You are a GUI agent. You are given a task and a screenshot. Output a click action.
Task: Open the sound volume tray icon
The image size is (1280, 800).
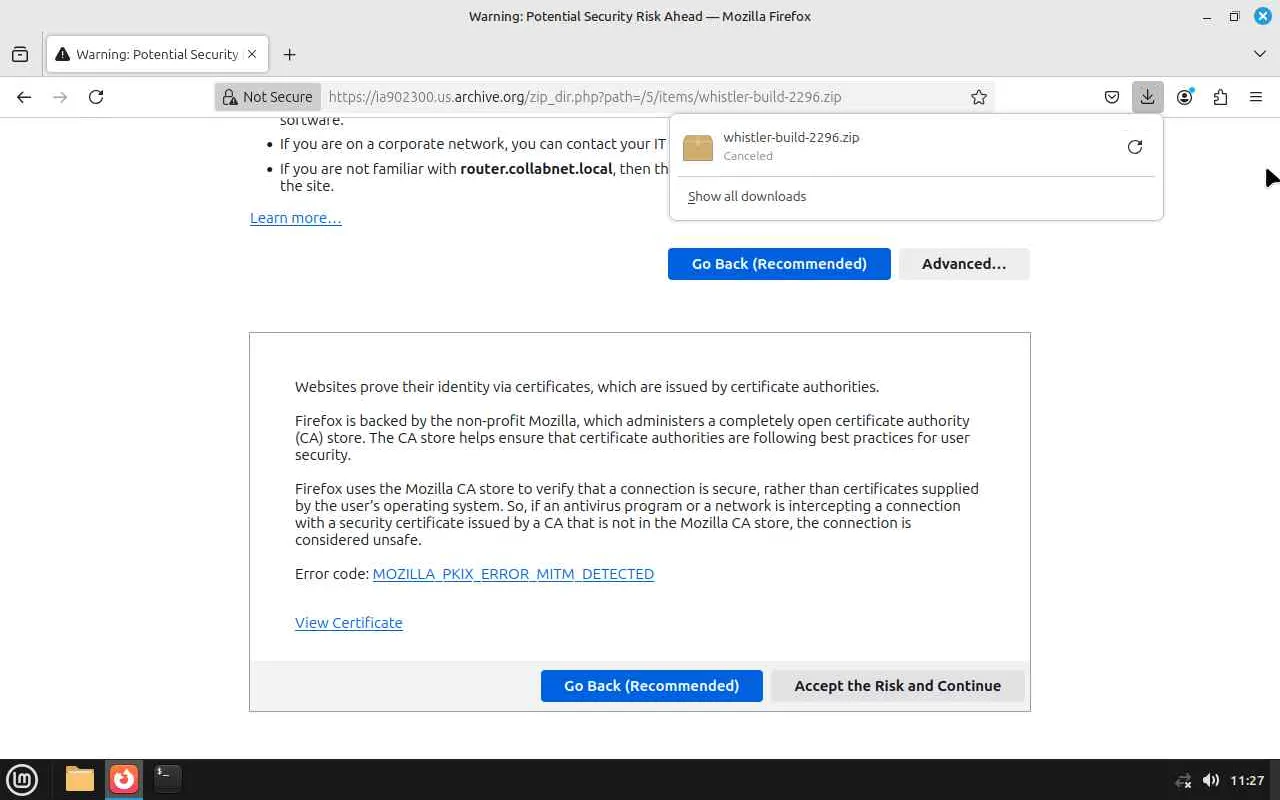[1211, 780]
